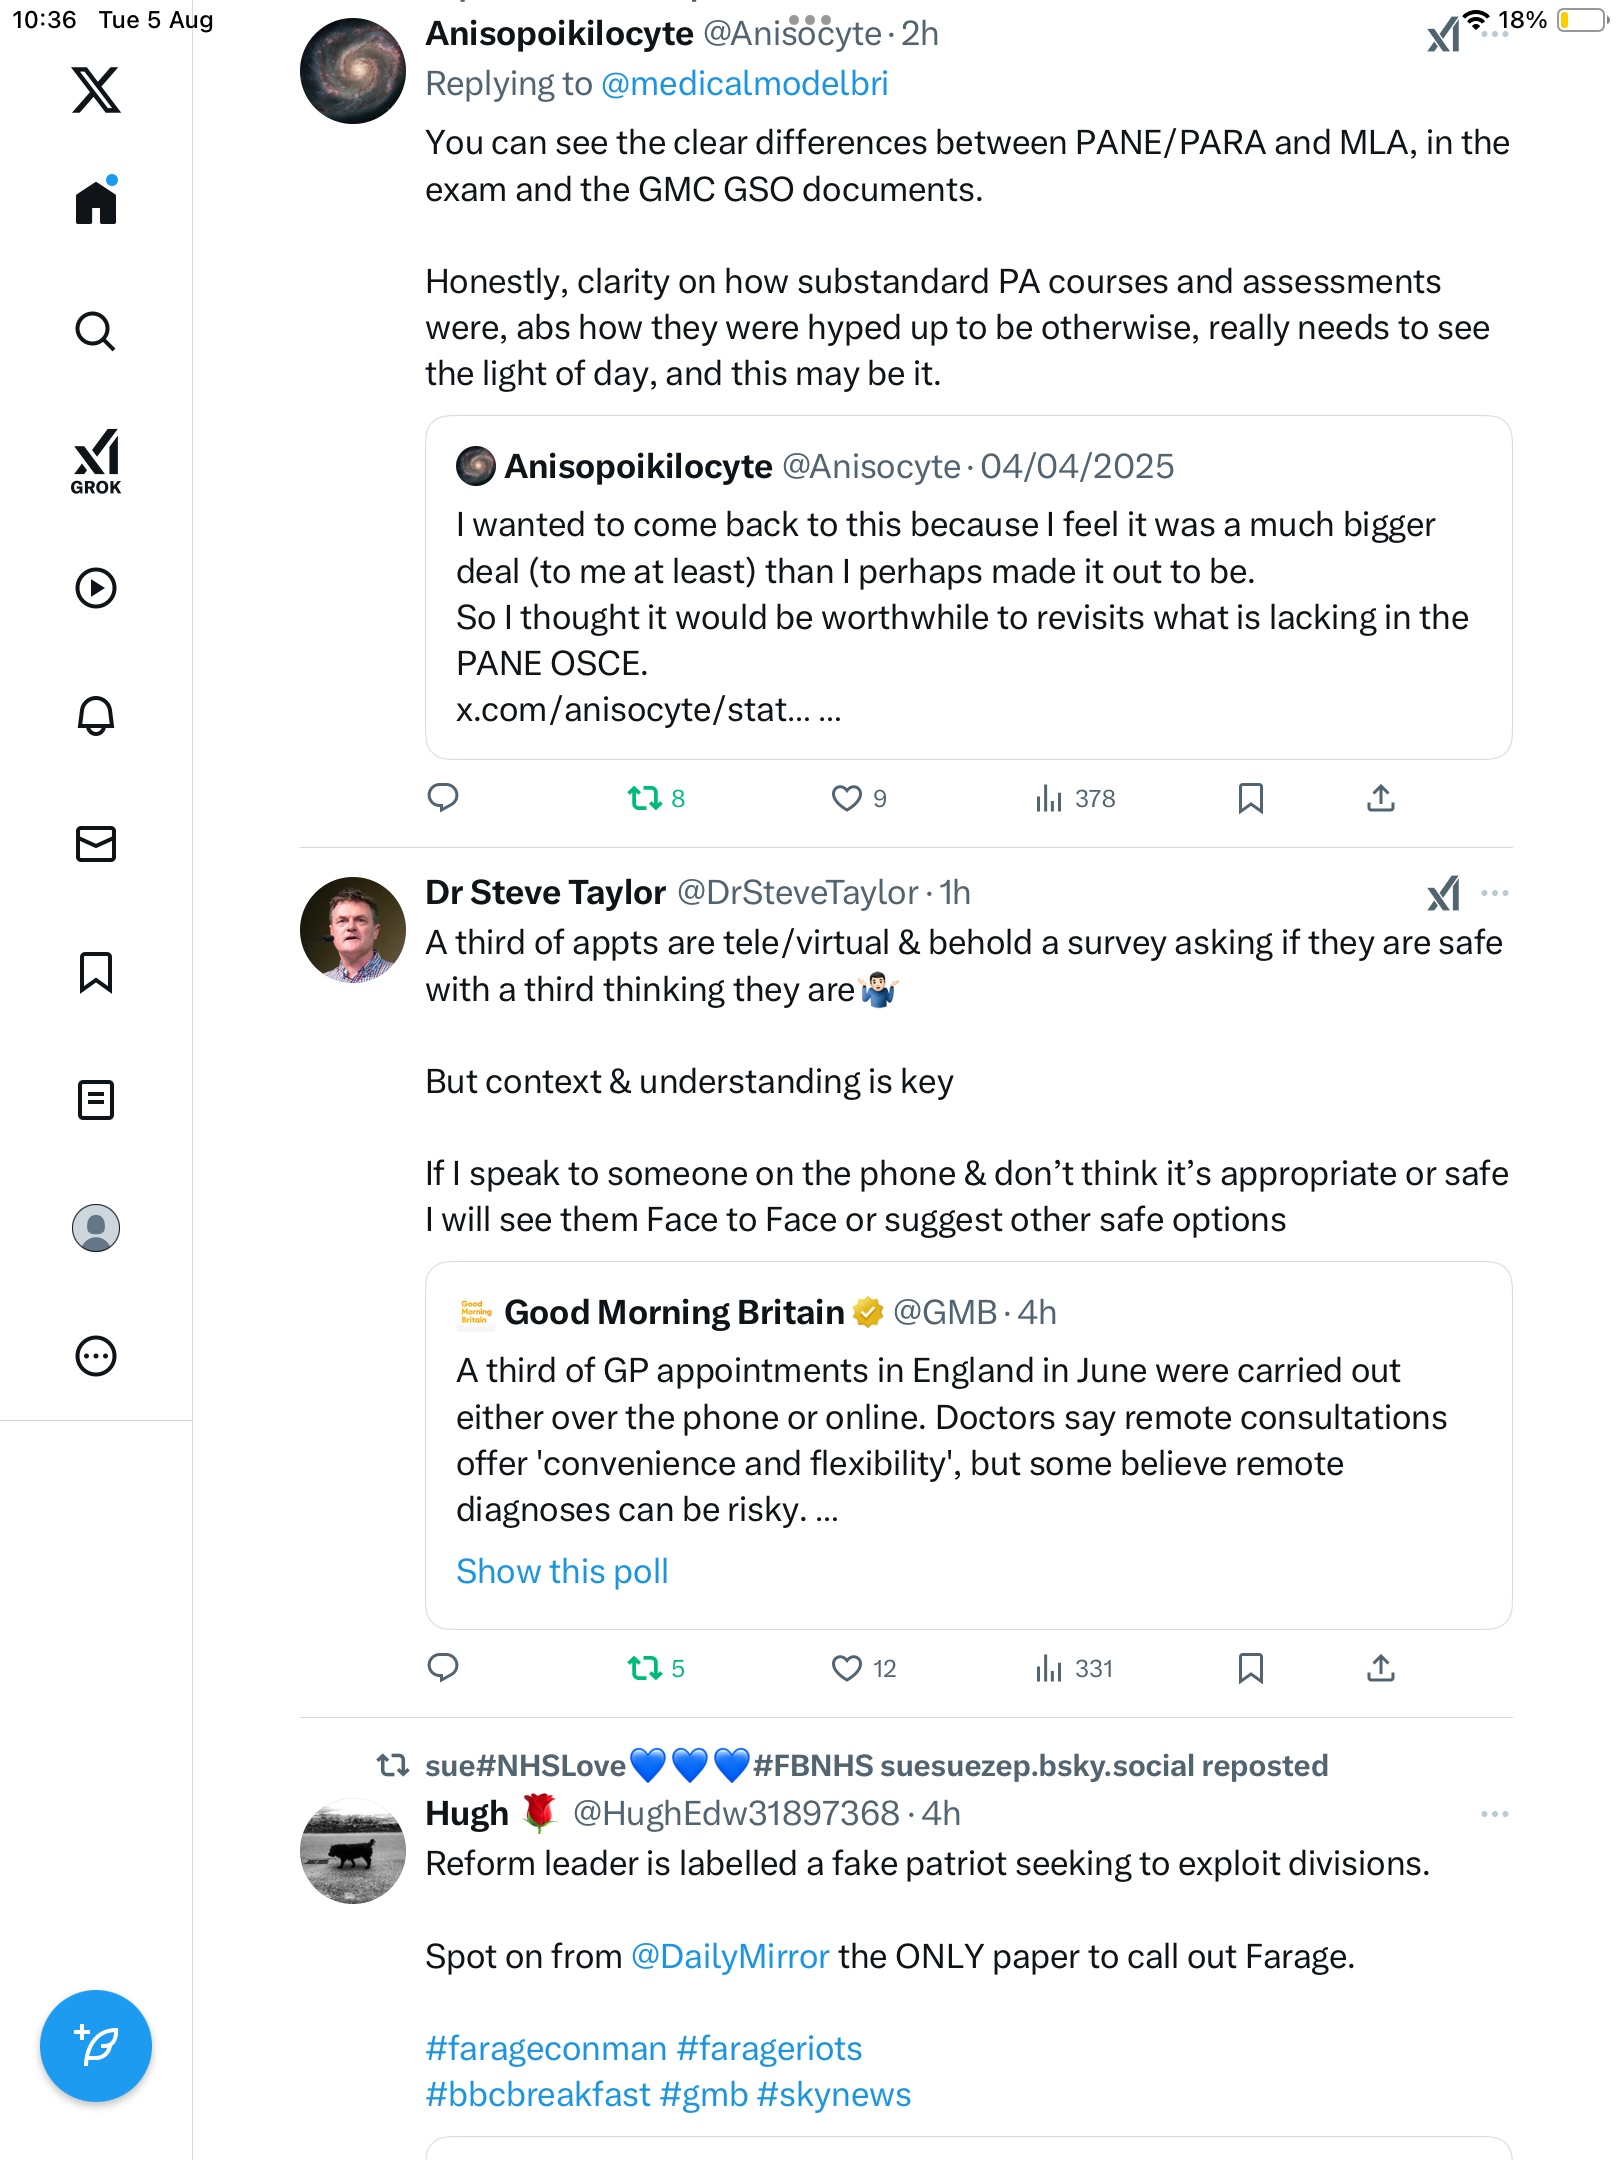Open more options on Dr Steve Taylor's post
Screen dimensions: 1620x2160
coord(1495,893)
